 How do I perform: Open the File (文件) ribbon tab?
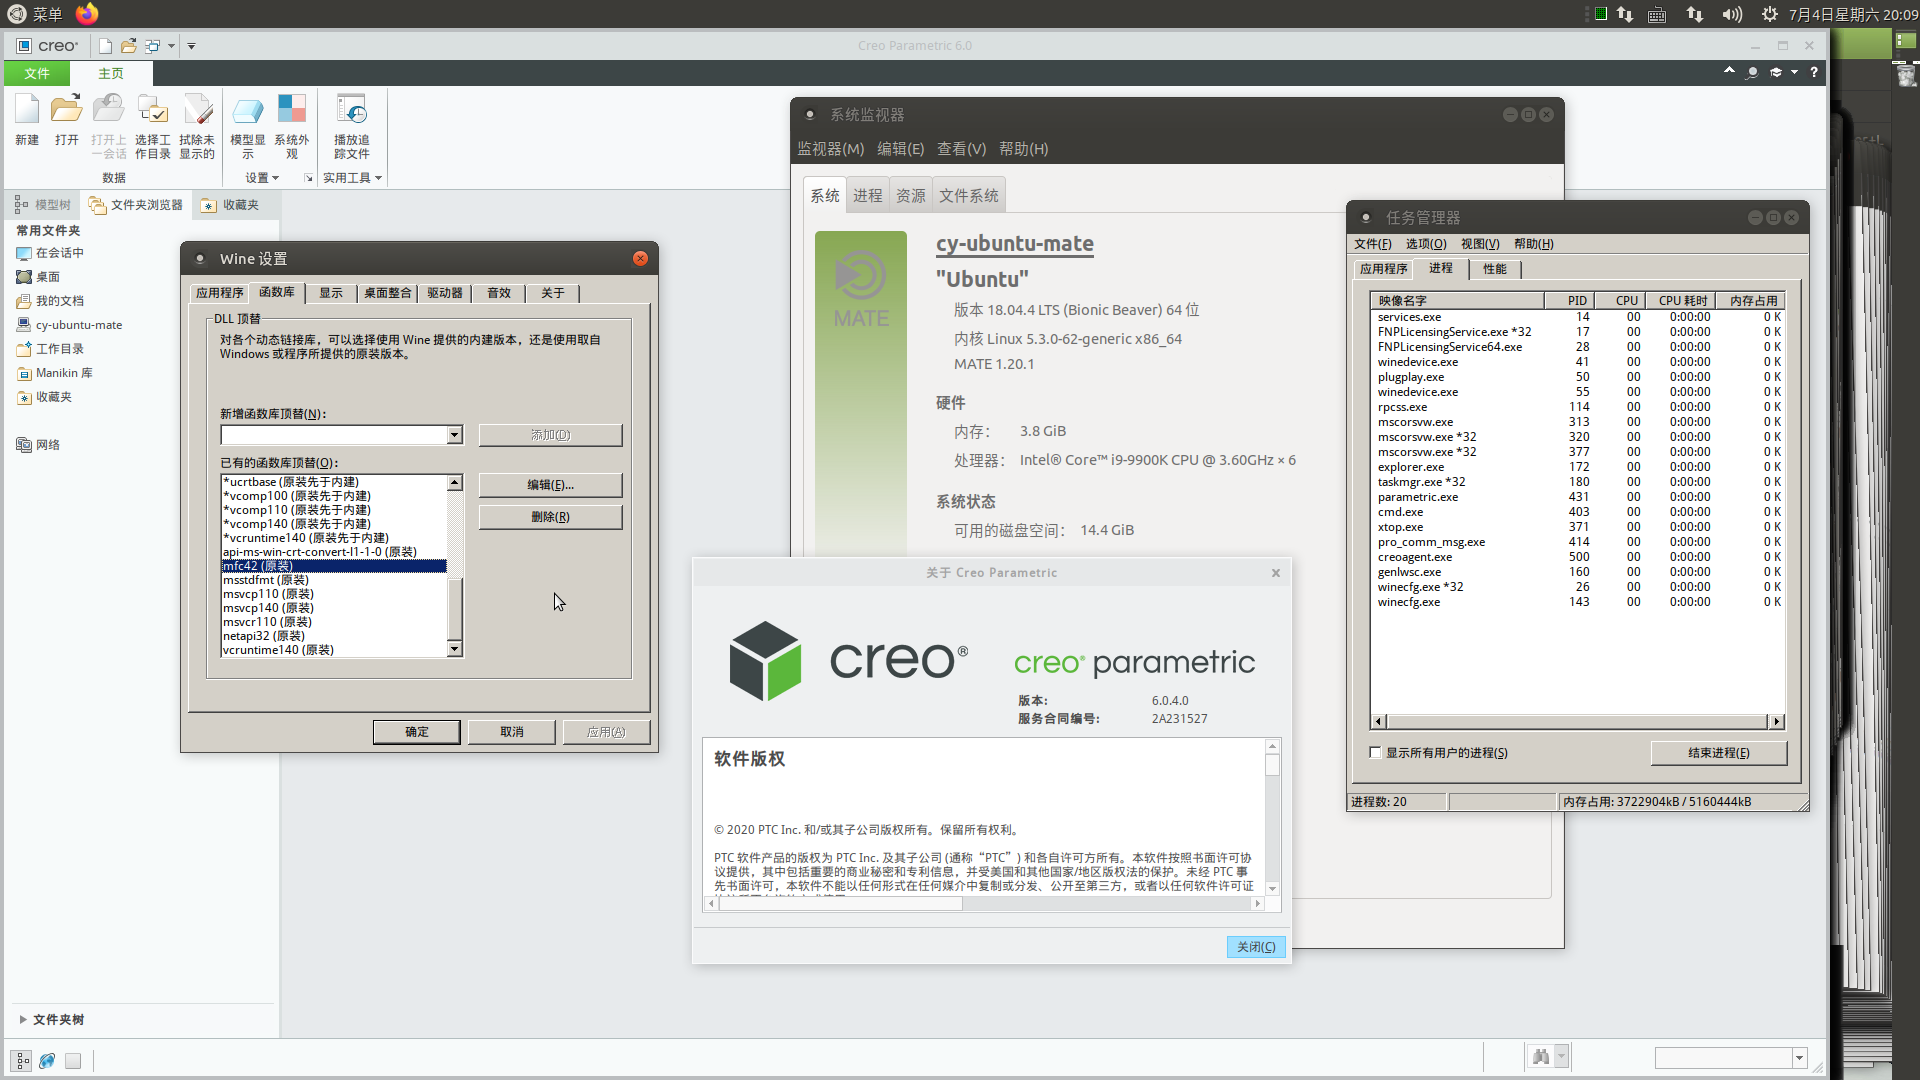37,73
